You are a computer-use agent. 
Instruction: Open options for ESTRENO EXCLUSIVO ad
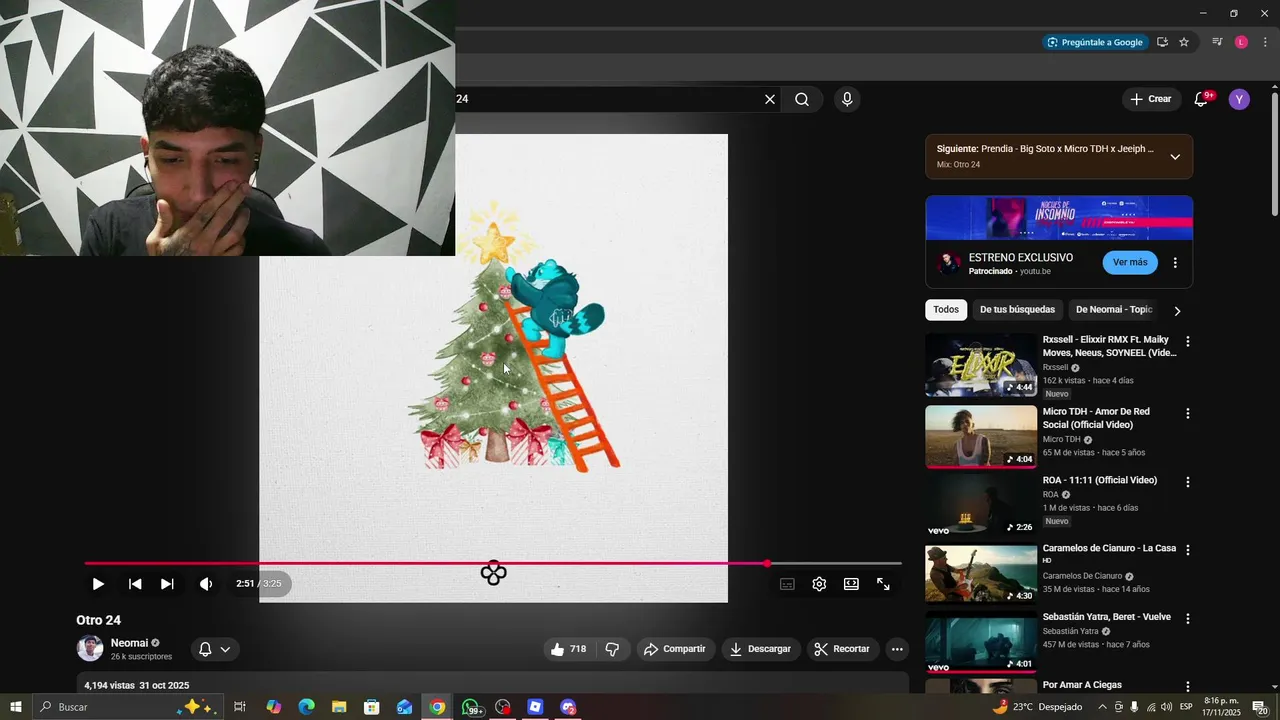(1175, 263)
